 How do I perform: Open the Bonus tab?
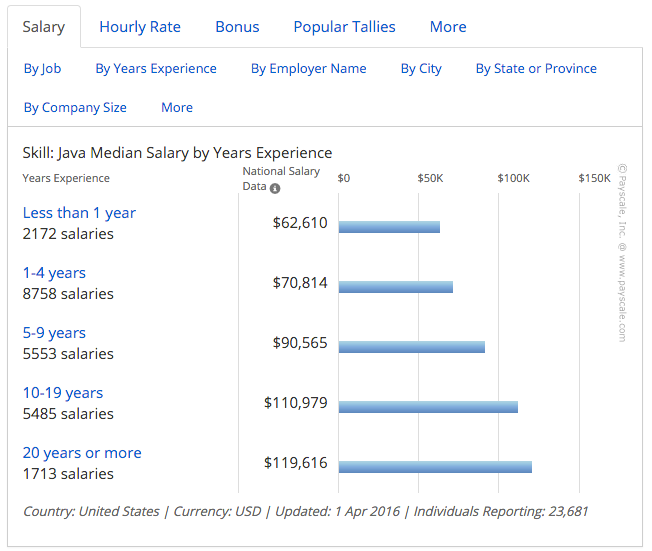click(237, 27)
